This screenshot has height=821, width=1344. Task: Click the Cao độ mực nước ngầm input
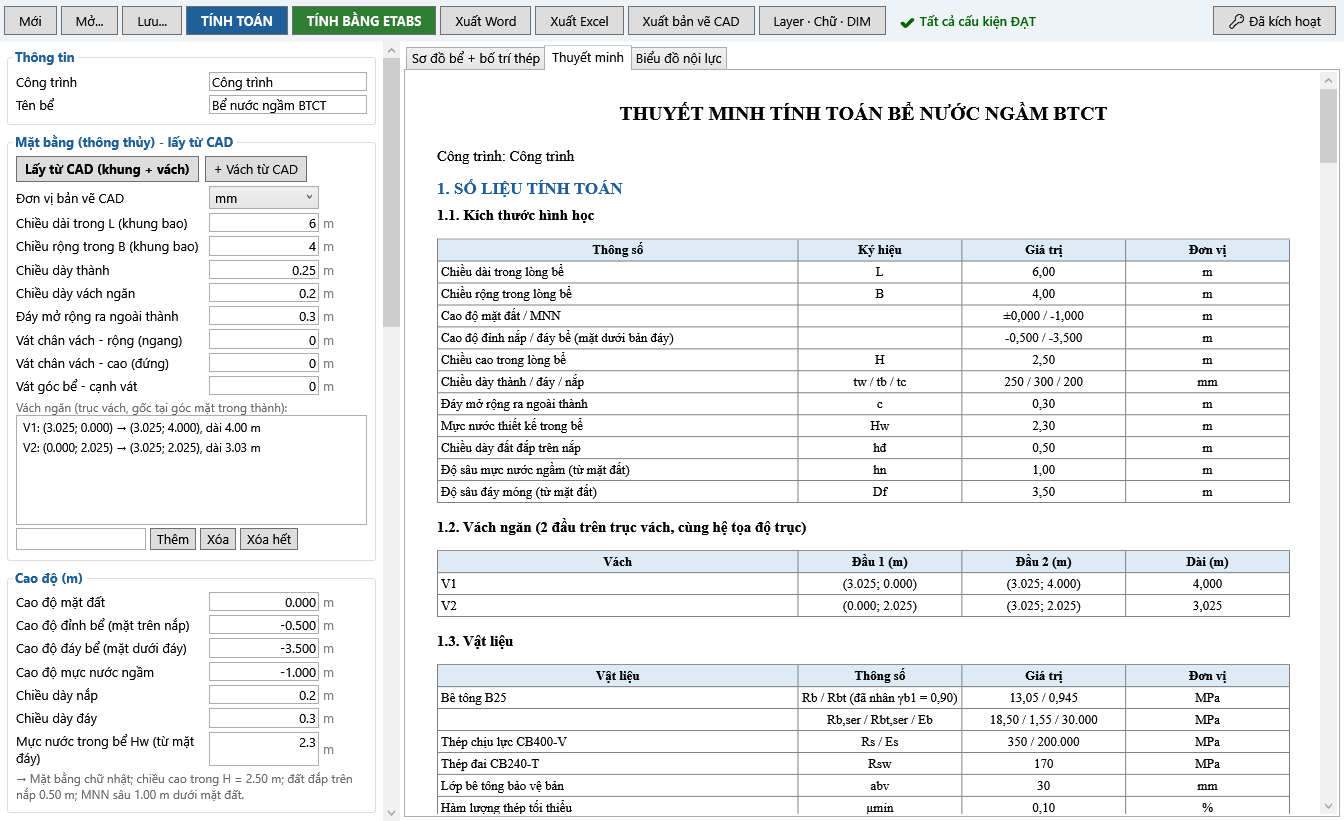point(264,672)
